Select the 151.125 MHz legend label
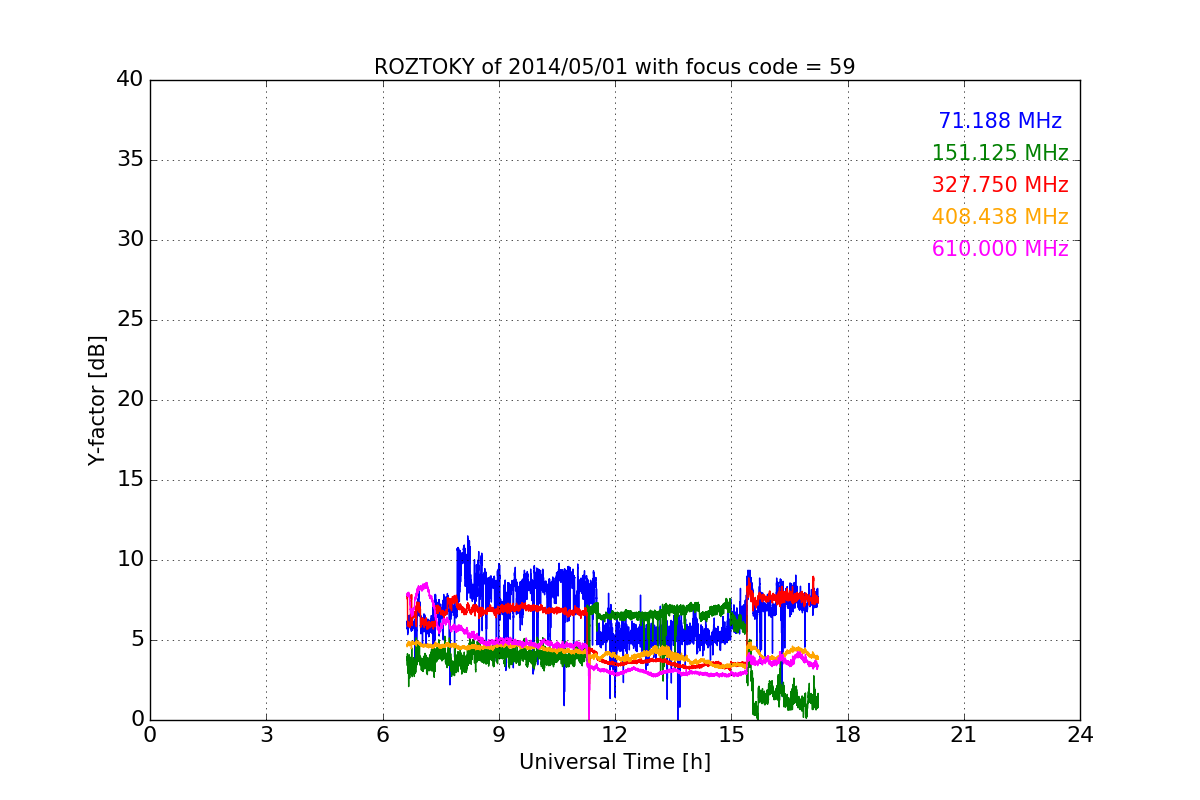 coord(1000,153)
